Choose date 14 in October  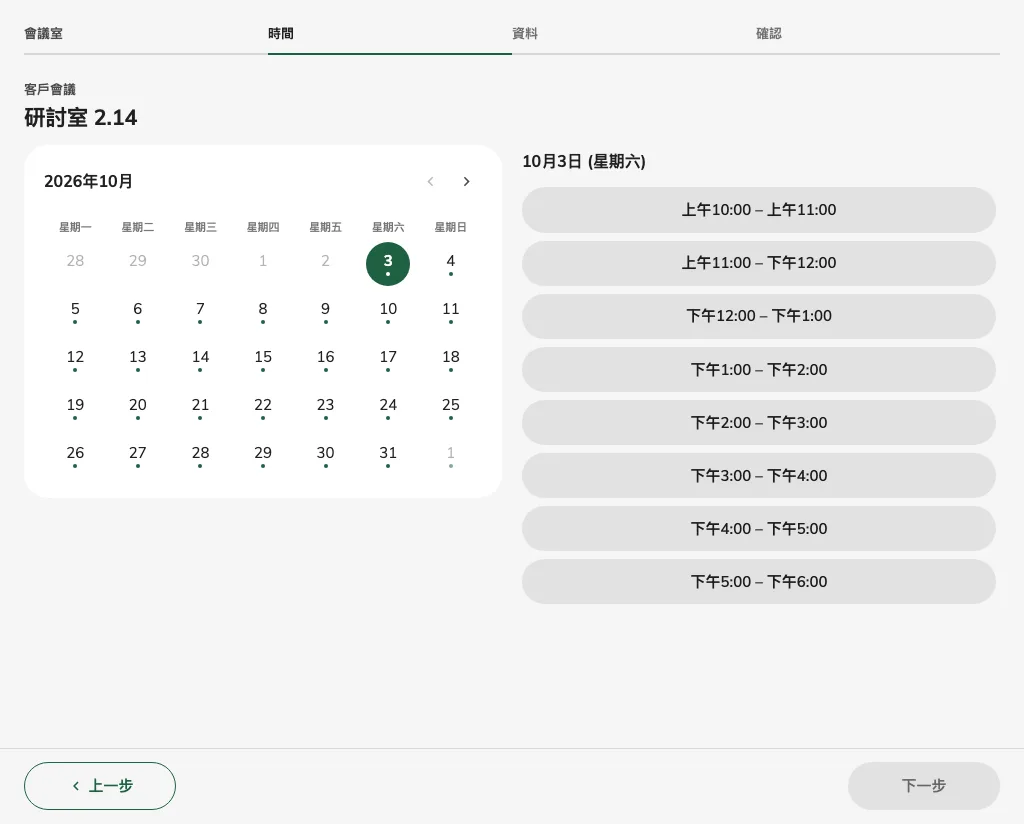point(200,360)
